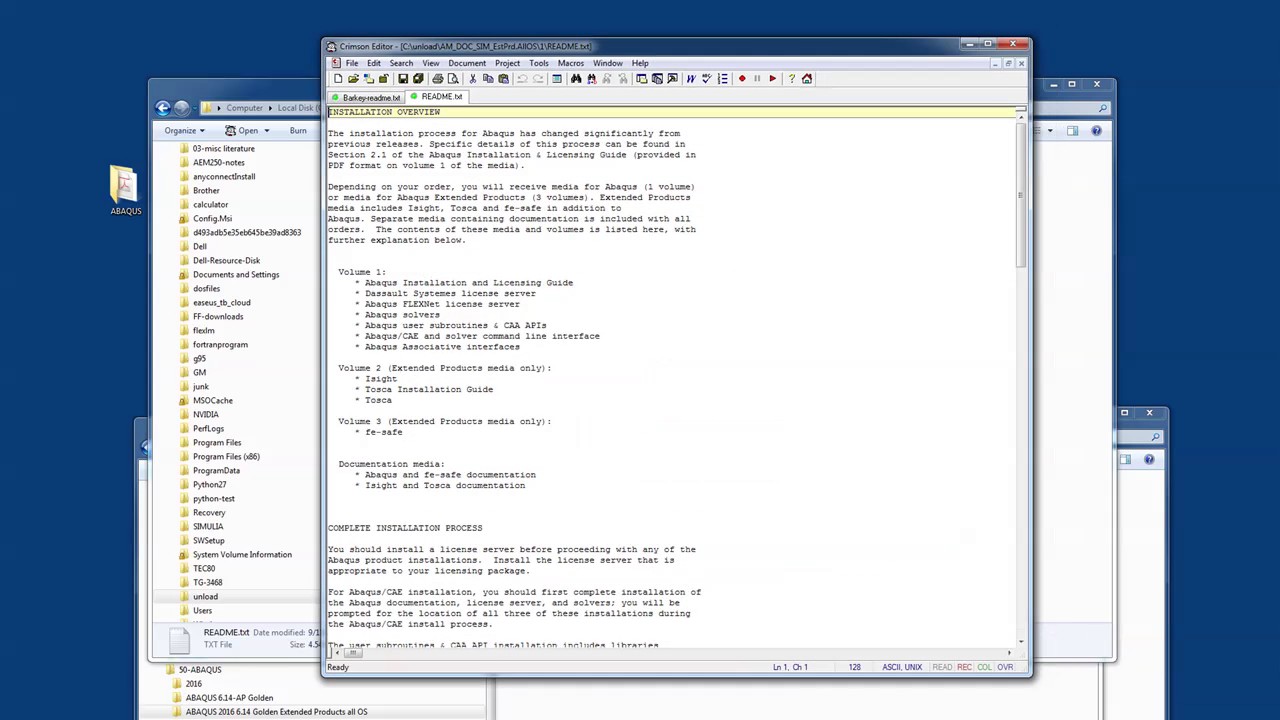Image resolution: width=1280 pixels, height=720 pixels.
Task: Select the SIMULIA folder
Action: [x=208, y=526]
